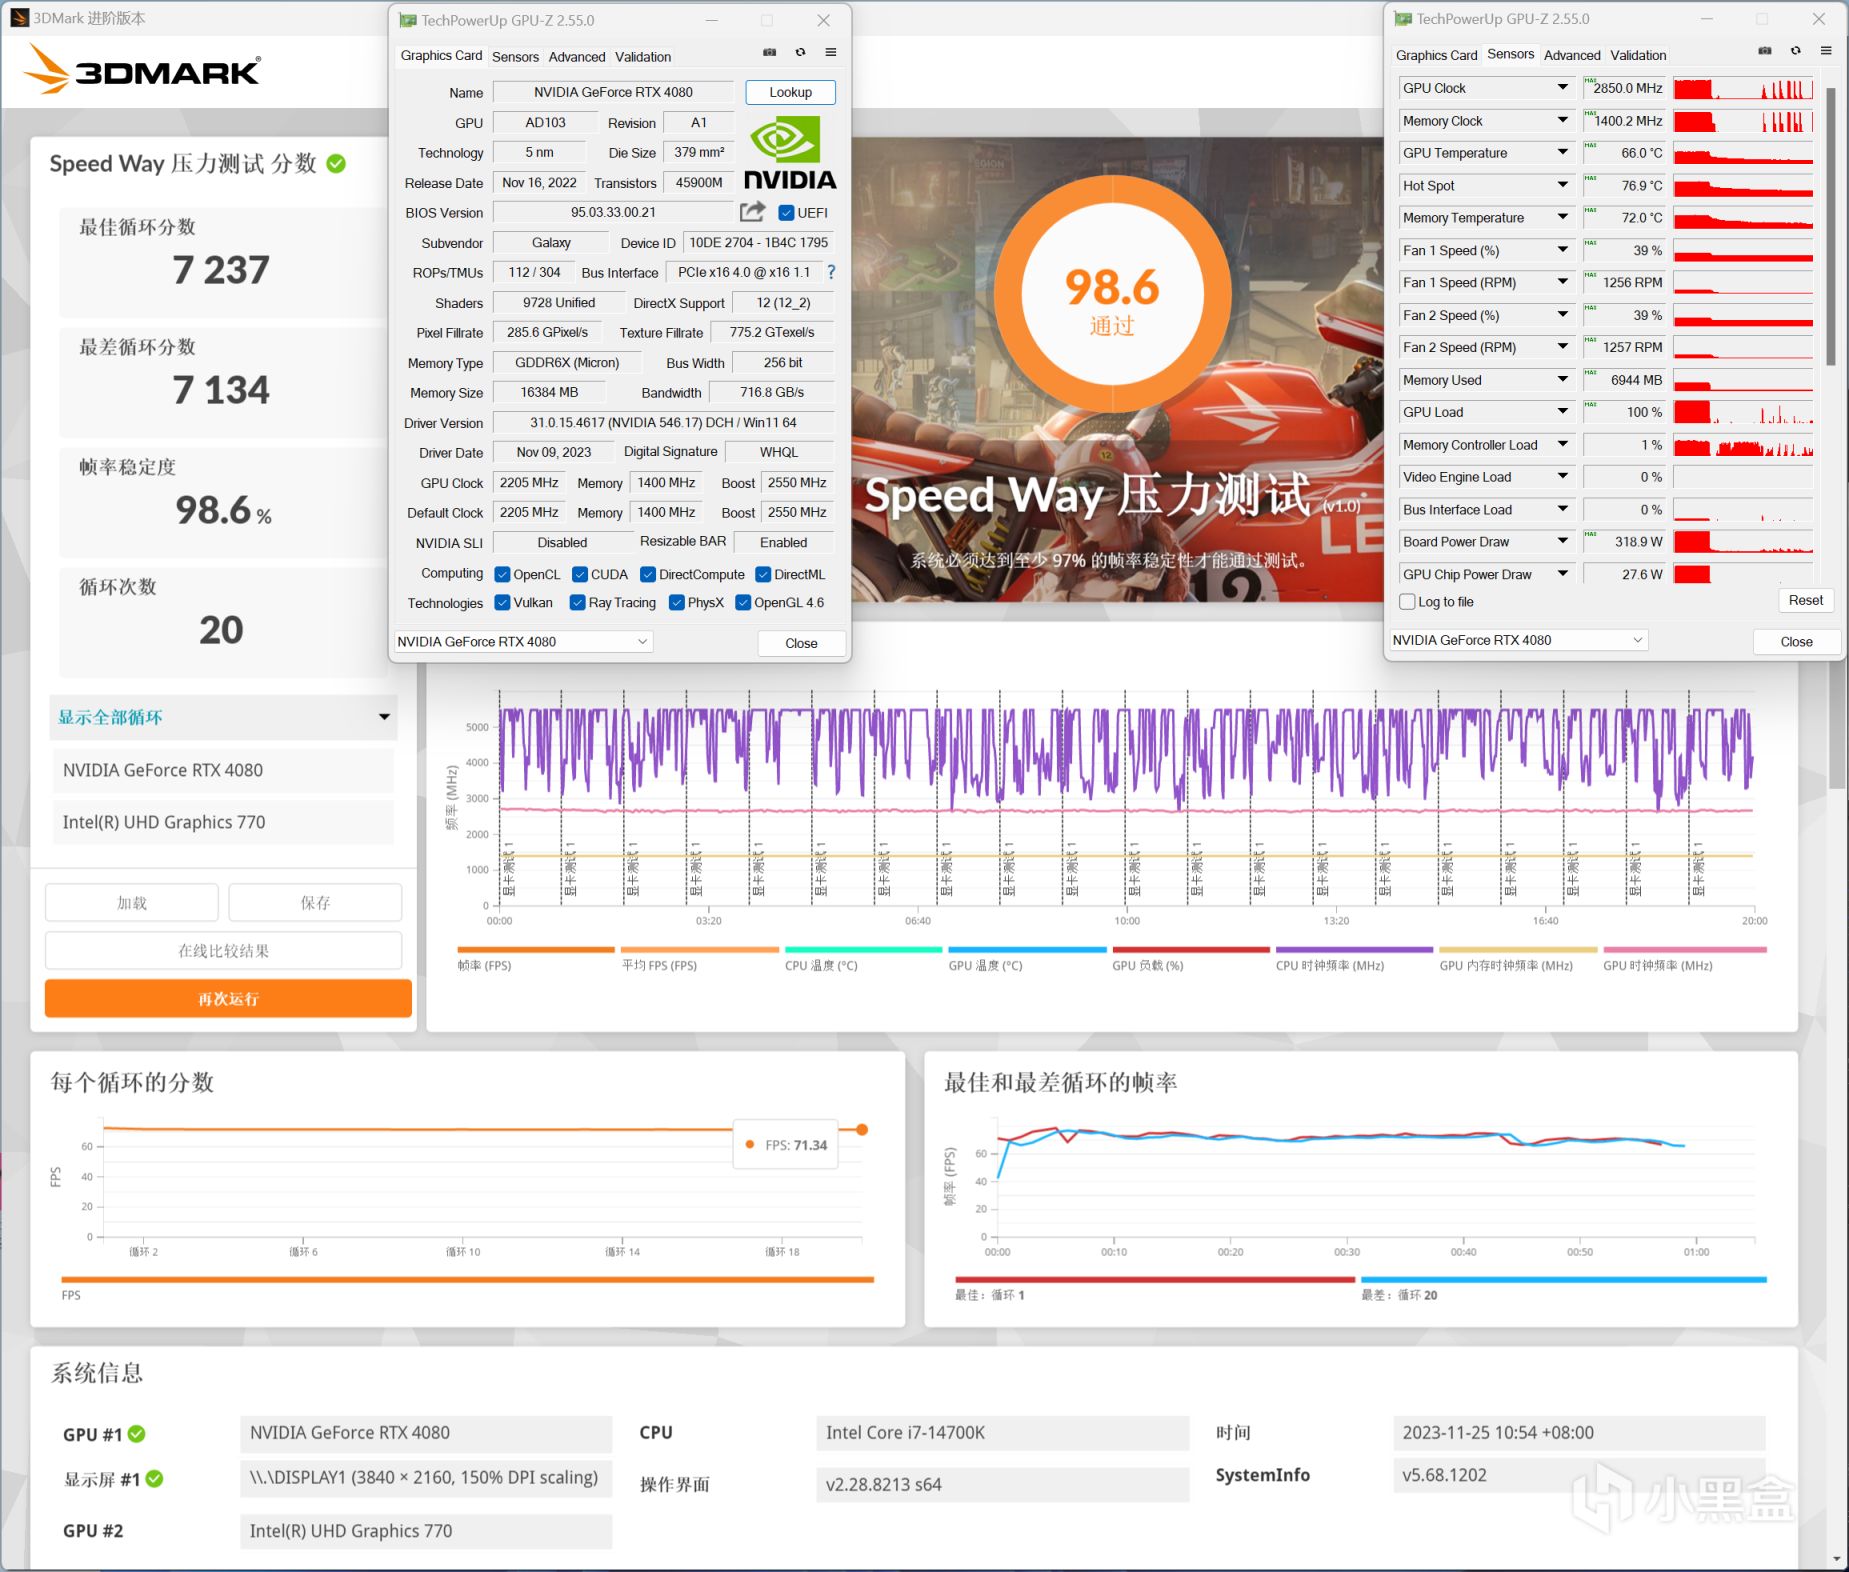Open GPU selector dropdown in Sensors window
The height and width of the screenshot is (1572, 1849).
click(1517, 640)
